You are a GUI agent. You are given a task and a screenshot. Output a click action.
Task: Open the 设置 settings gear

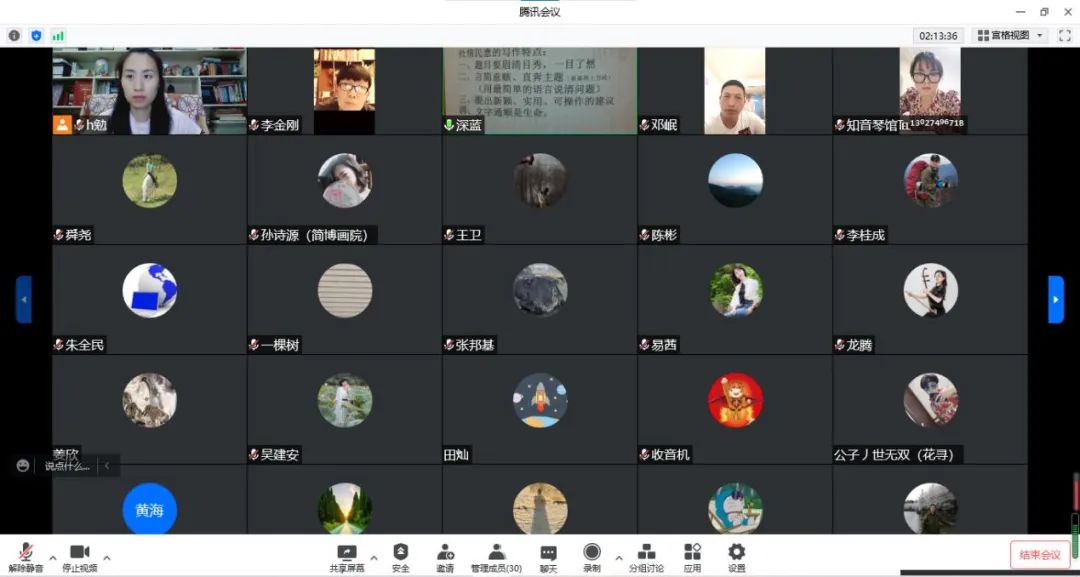click(x=736, y=558)
